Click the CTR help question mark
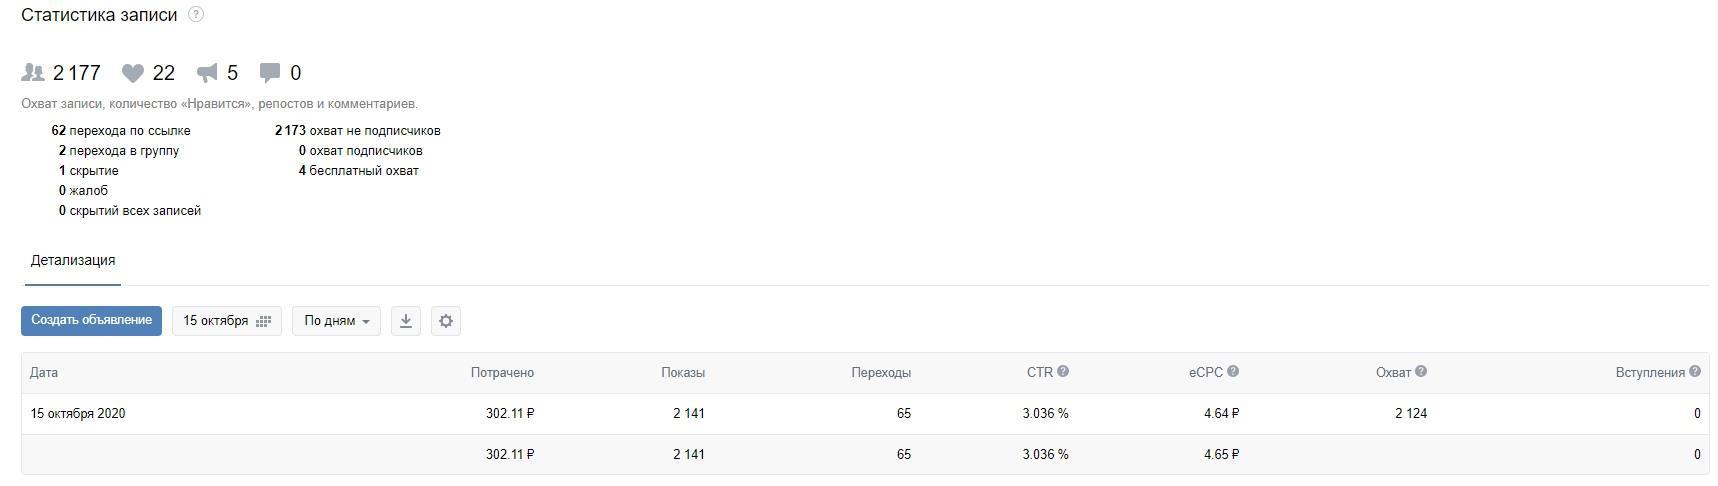Image resolution: width=1718 pixels, height=486 pixels. (1063, 372)
